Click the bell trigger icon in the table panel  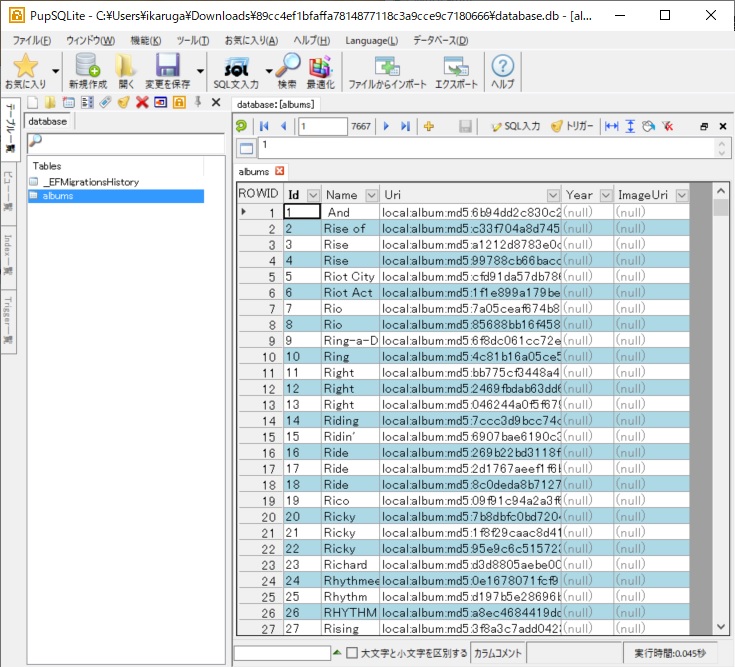124,102
